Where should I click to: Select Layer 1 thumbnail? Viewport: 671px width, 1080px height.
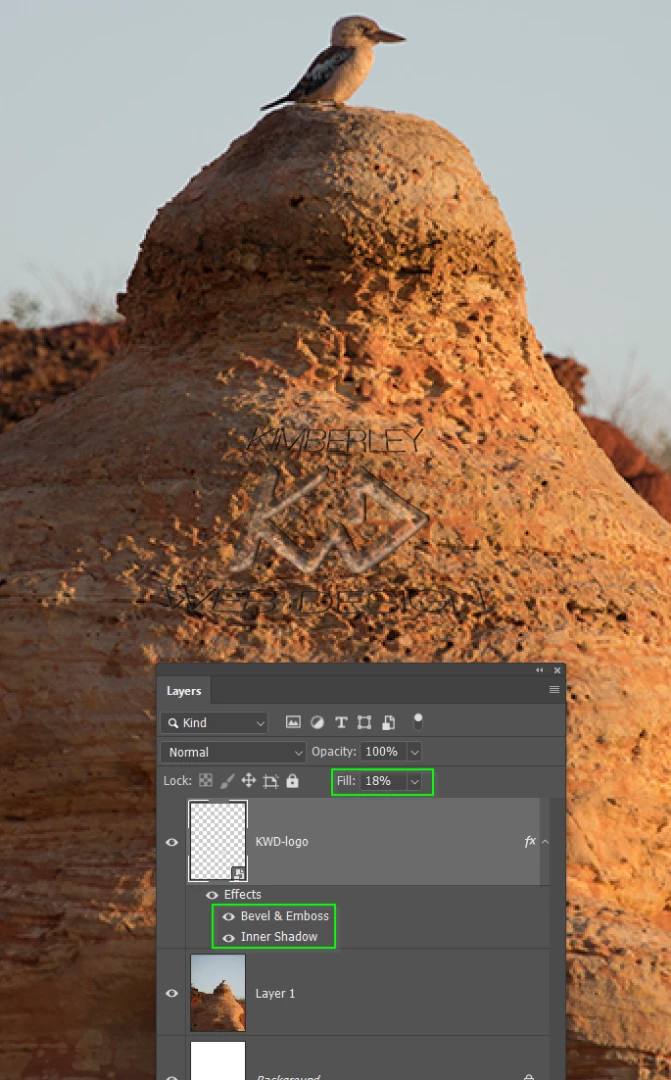coord(218,993)
